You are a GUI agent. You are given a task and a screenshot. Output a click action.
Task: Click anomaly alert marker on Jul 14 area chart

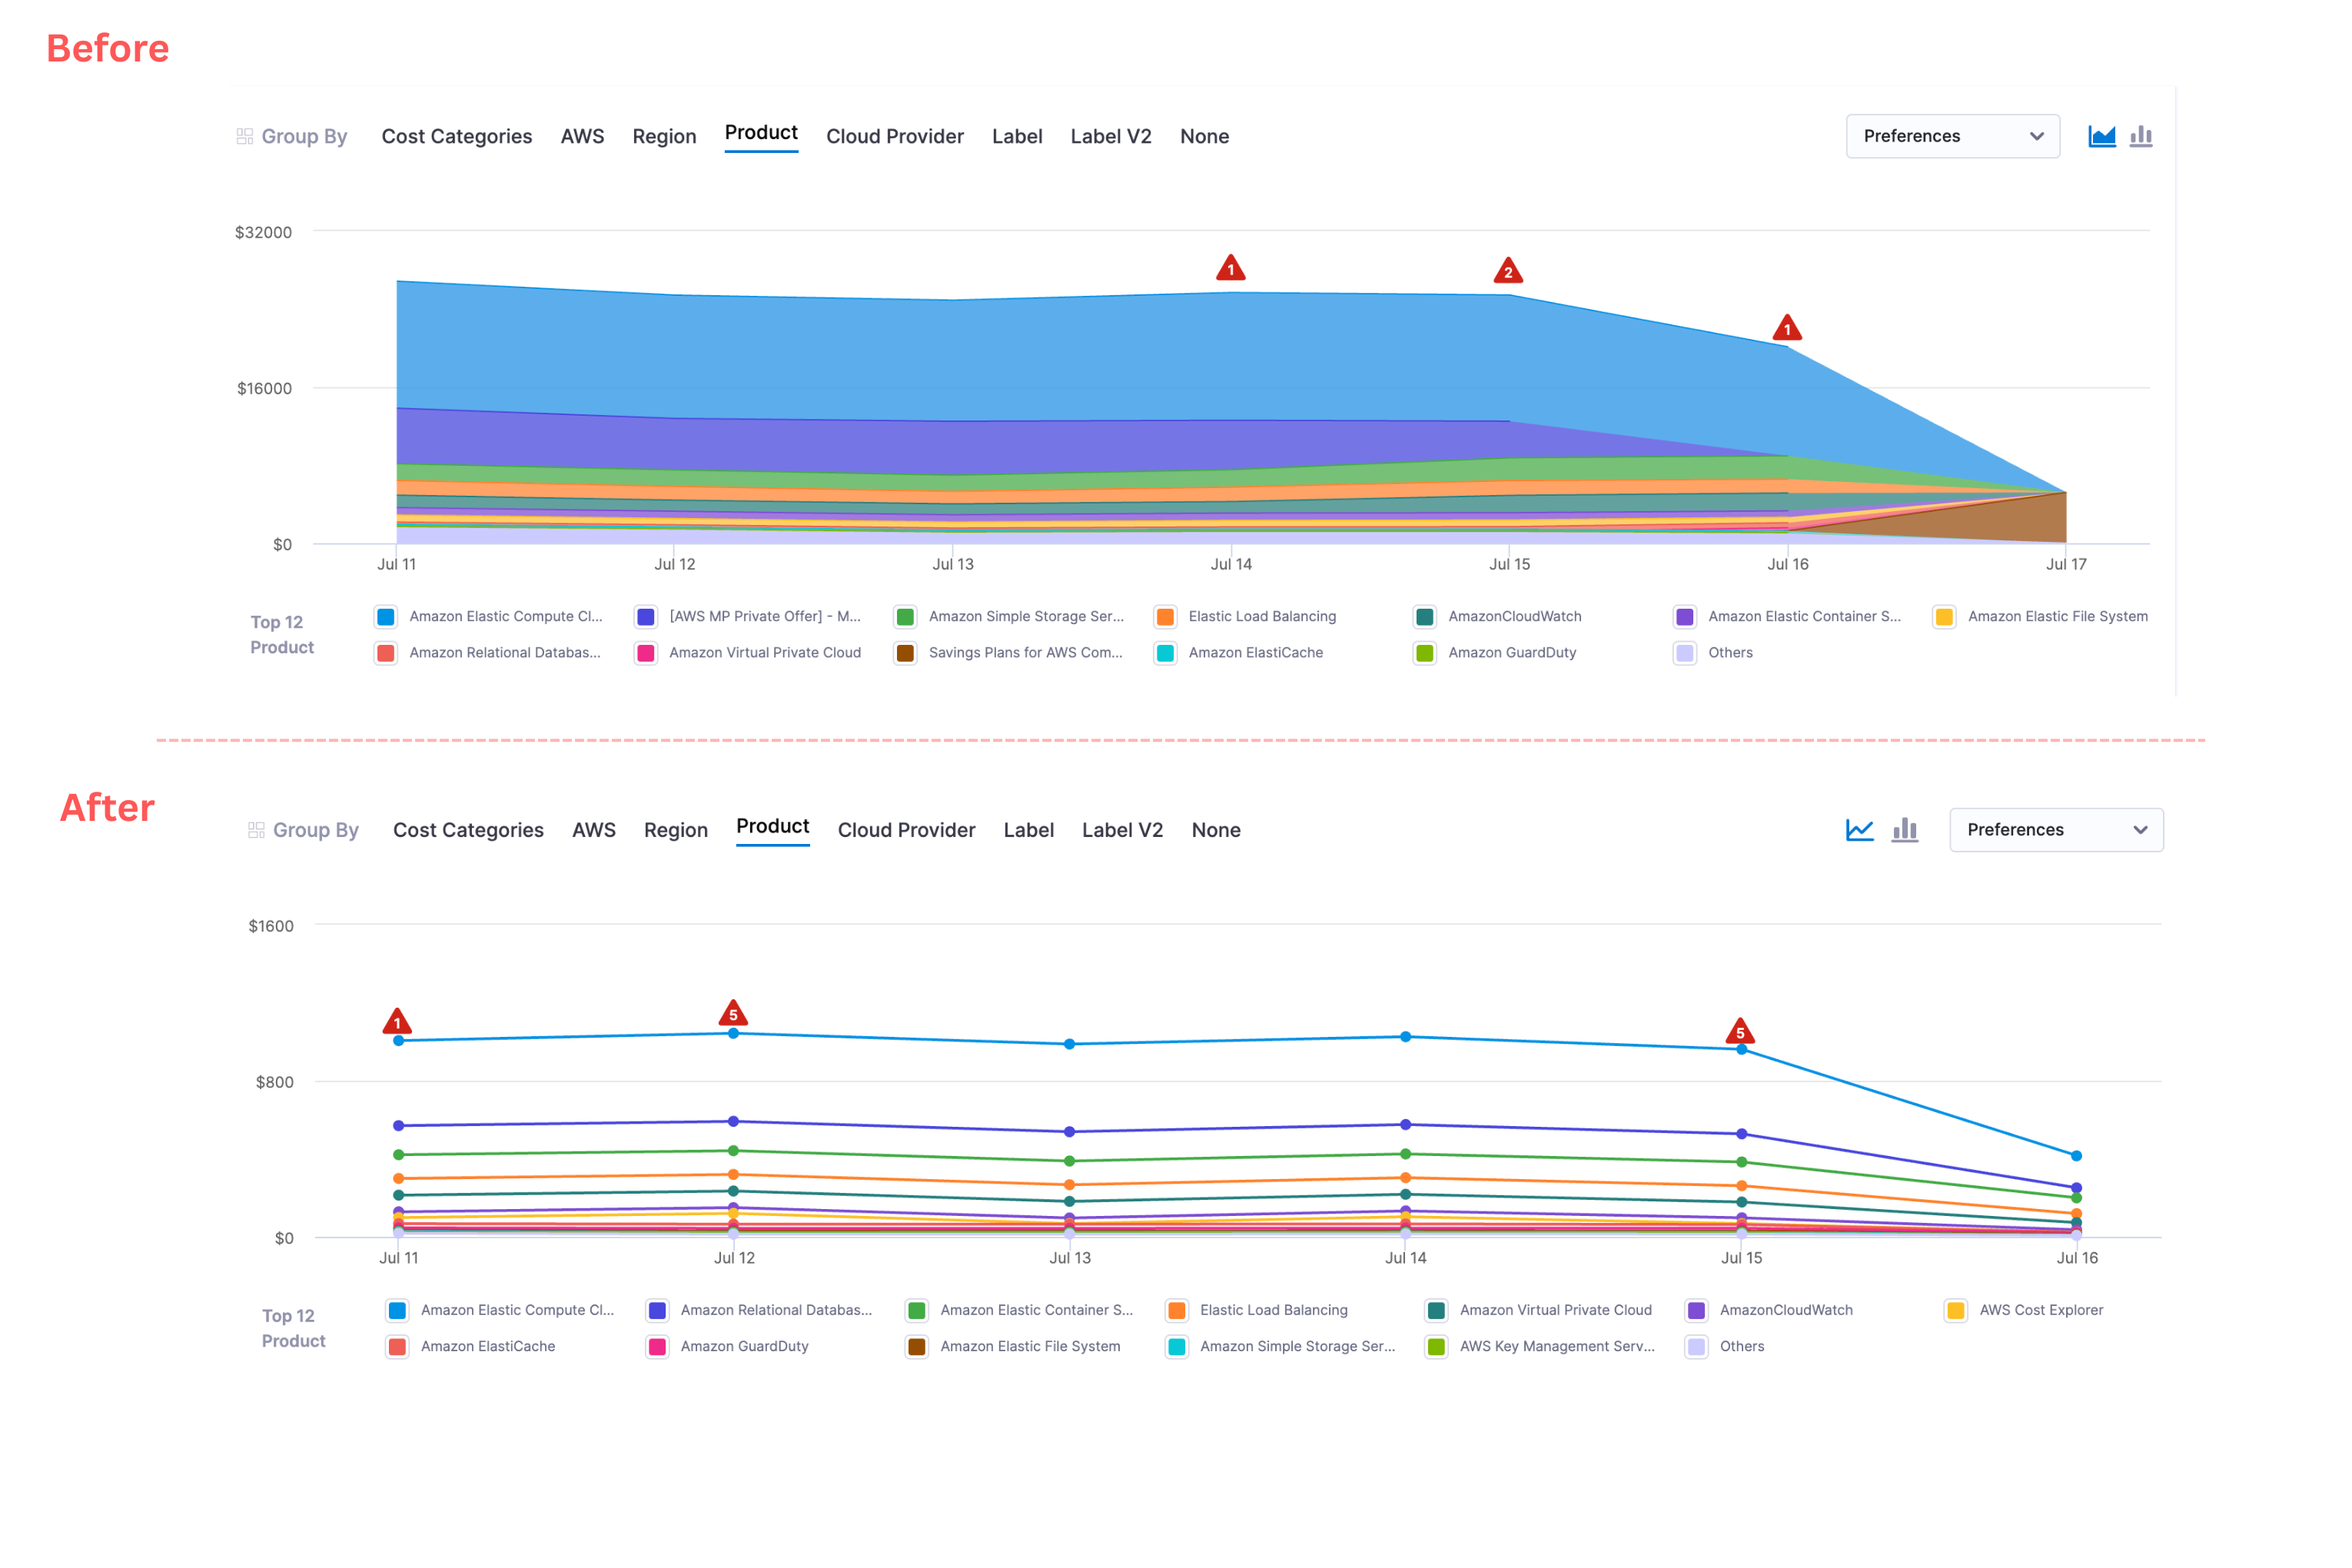pos(1231,269)
